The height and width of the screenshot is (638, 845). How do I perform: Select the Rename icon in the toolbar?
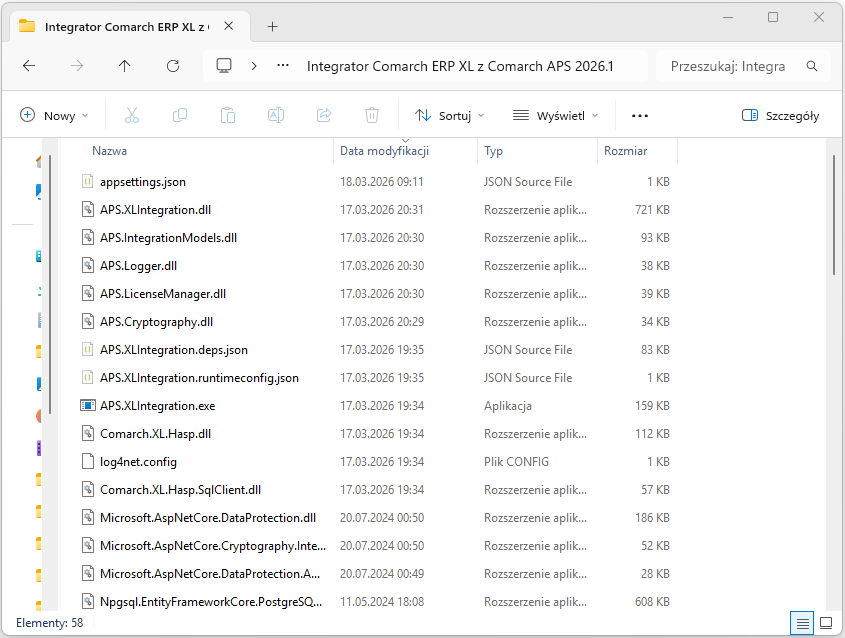click(x=276, y=115)
